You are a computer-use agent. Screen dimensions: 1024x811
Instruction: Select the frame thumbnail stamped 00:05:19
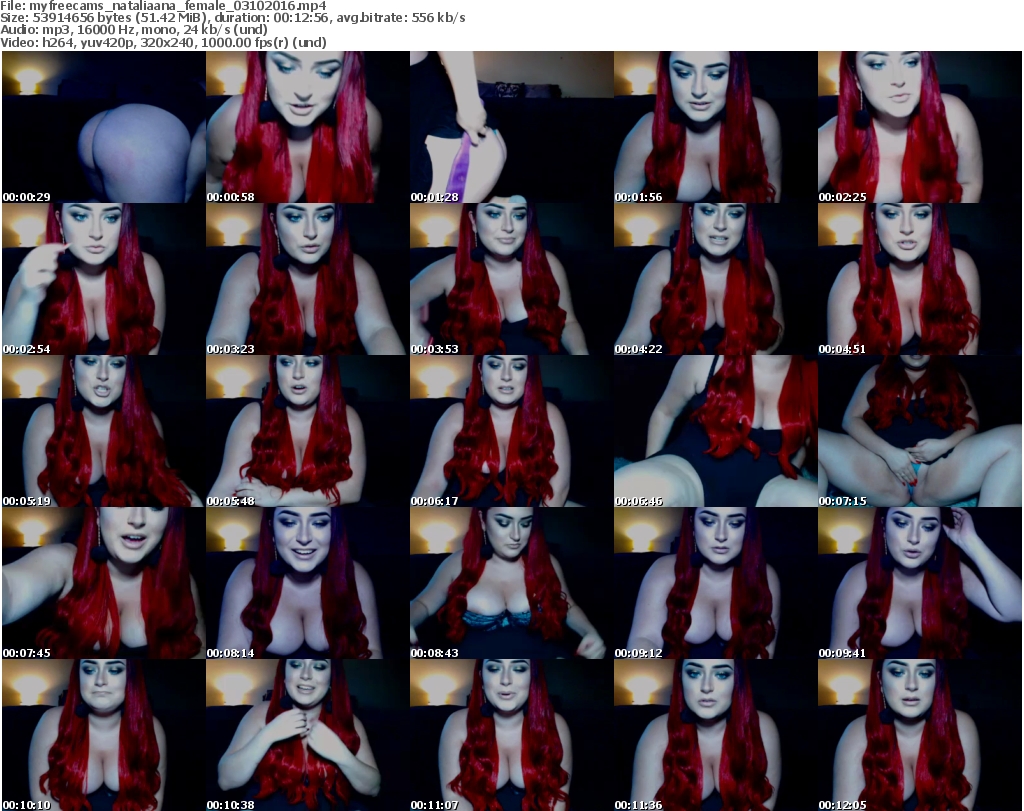104,431
